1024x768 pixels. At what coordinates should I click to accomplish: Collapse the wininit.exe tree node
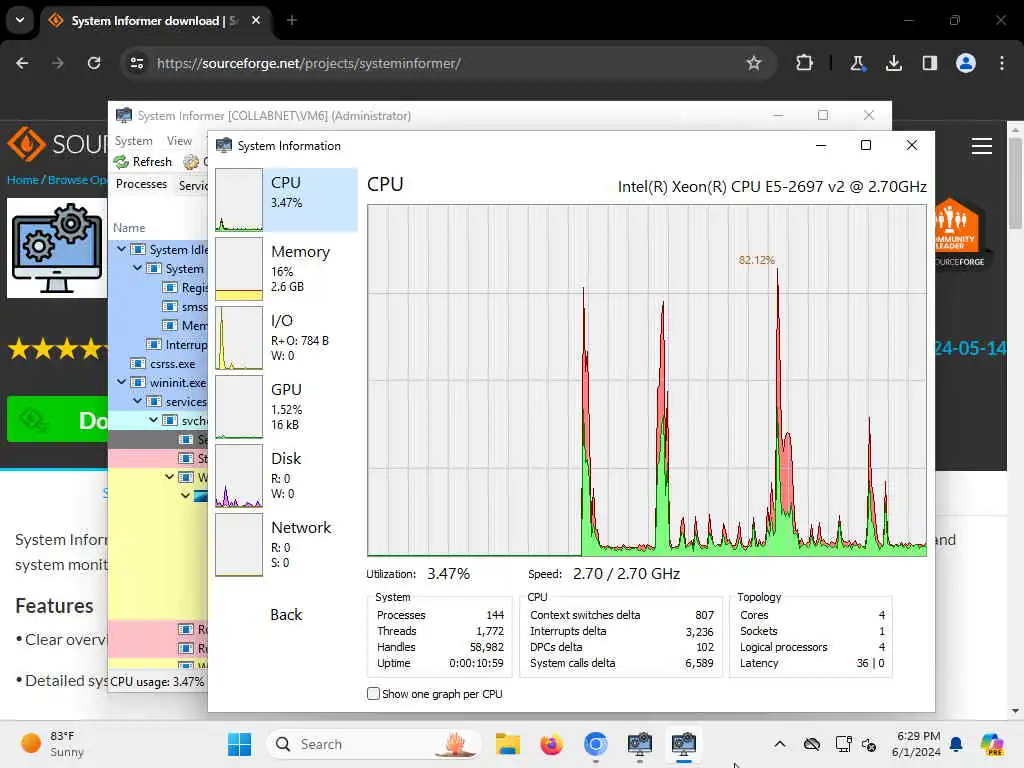tap(121, 381)
